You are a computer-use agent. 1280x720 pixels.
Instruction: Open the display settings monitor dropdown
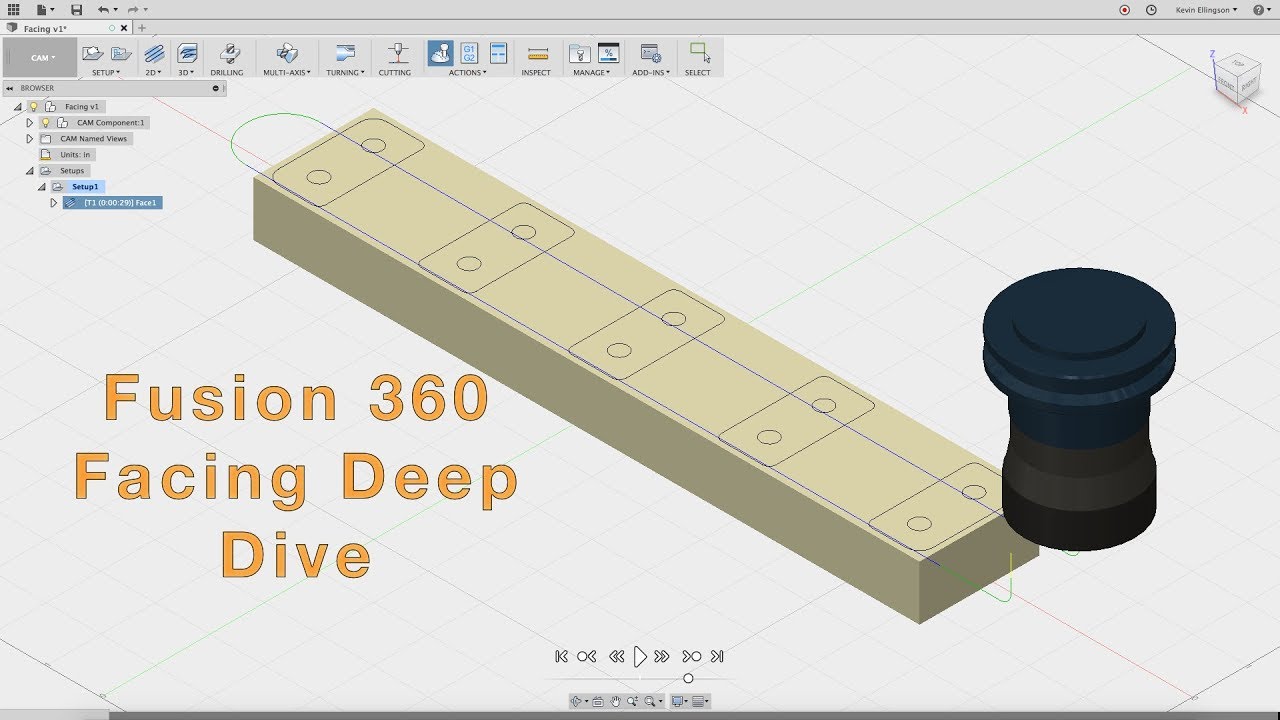click(680, 702)
